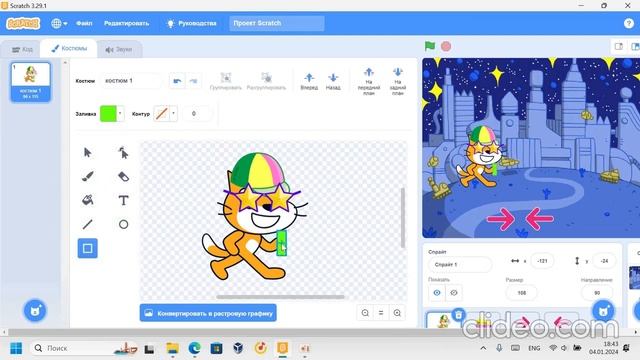
Task: Click the Redo arrow
Action: 193,81
